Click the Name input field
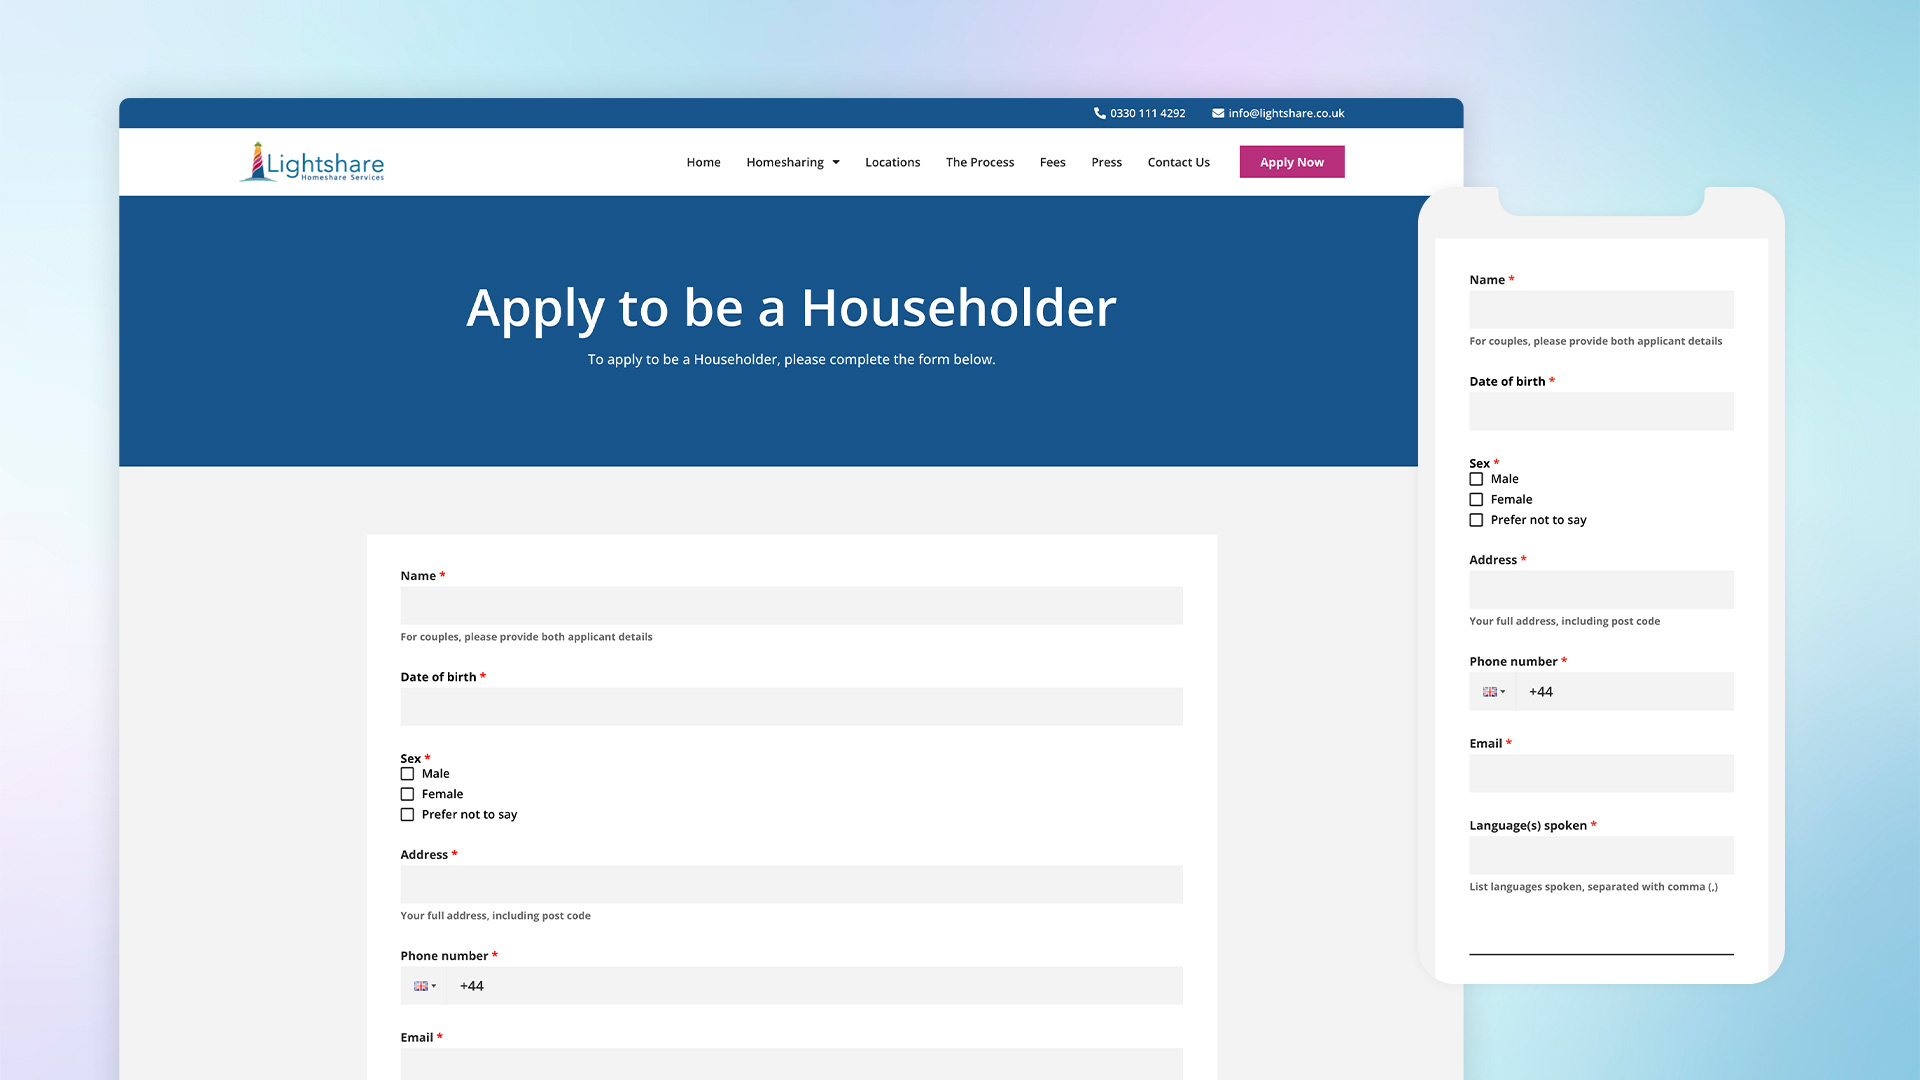The width and height of the screenshot is (1920, 1080). point(790,605)
